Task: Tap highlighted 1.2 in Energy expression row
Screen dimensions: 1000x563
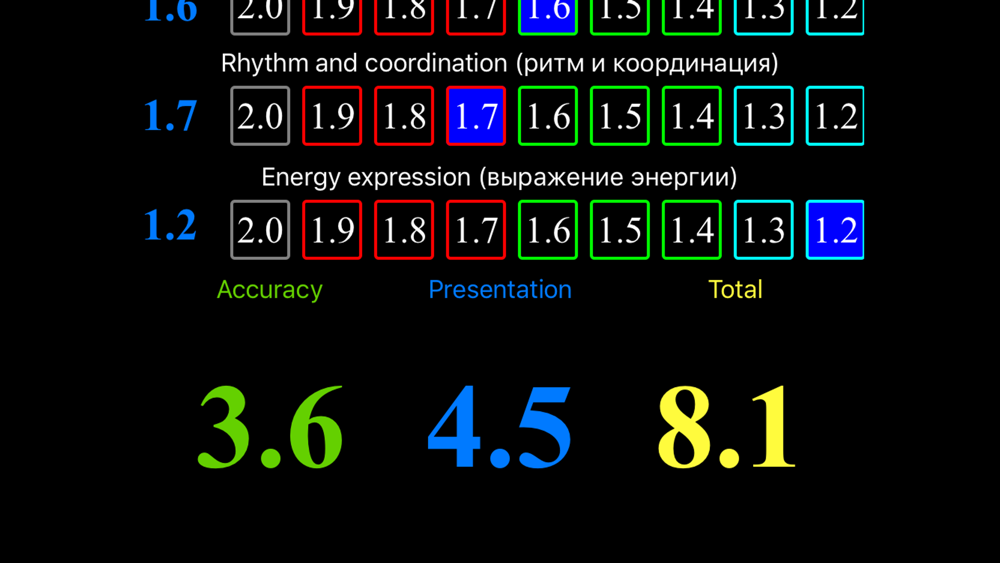Action: pos(835,230)
